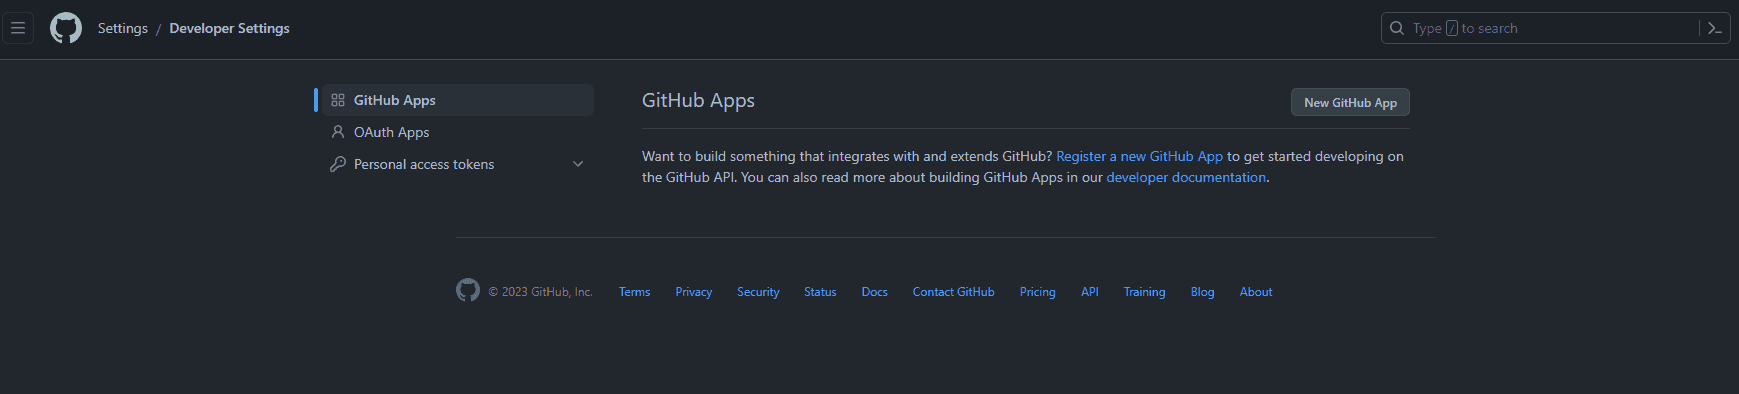The height and width of the screenshot is (394, 1739).
Task: Click the GitHub Apps page heading
Action: 698,101
